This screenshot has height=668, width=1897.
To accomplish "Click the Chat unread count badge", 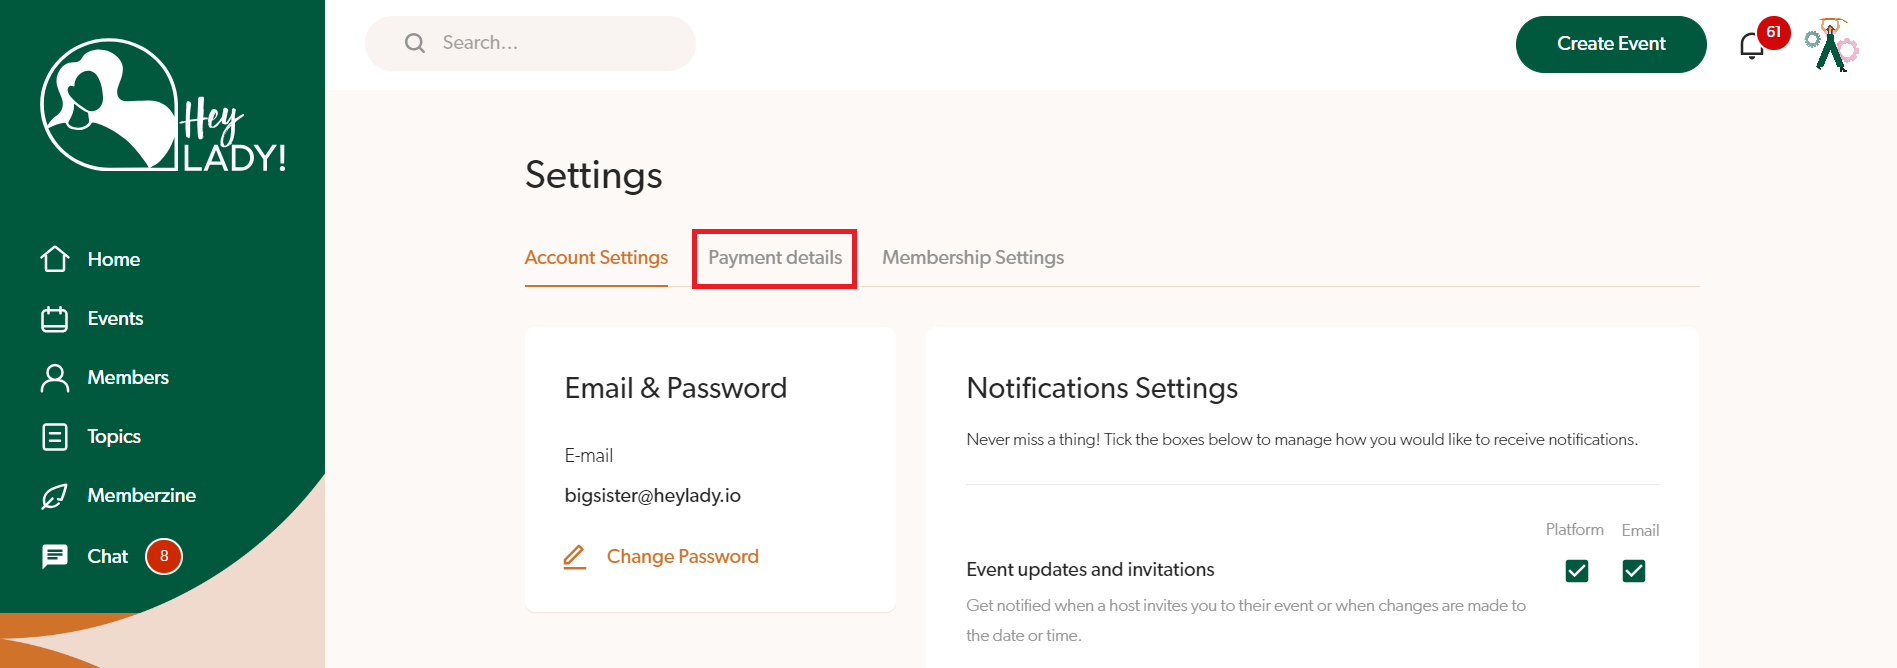I will pos(164,556).
